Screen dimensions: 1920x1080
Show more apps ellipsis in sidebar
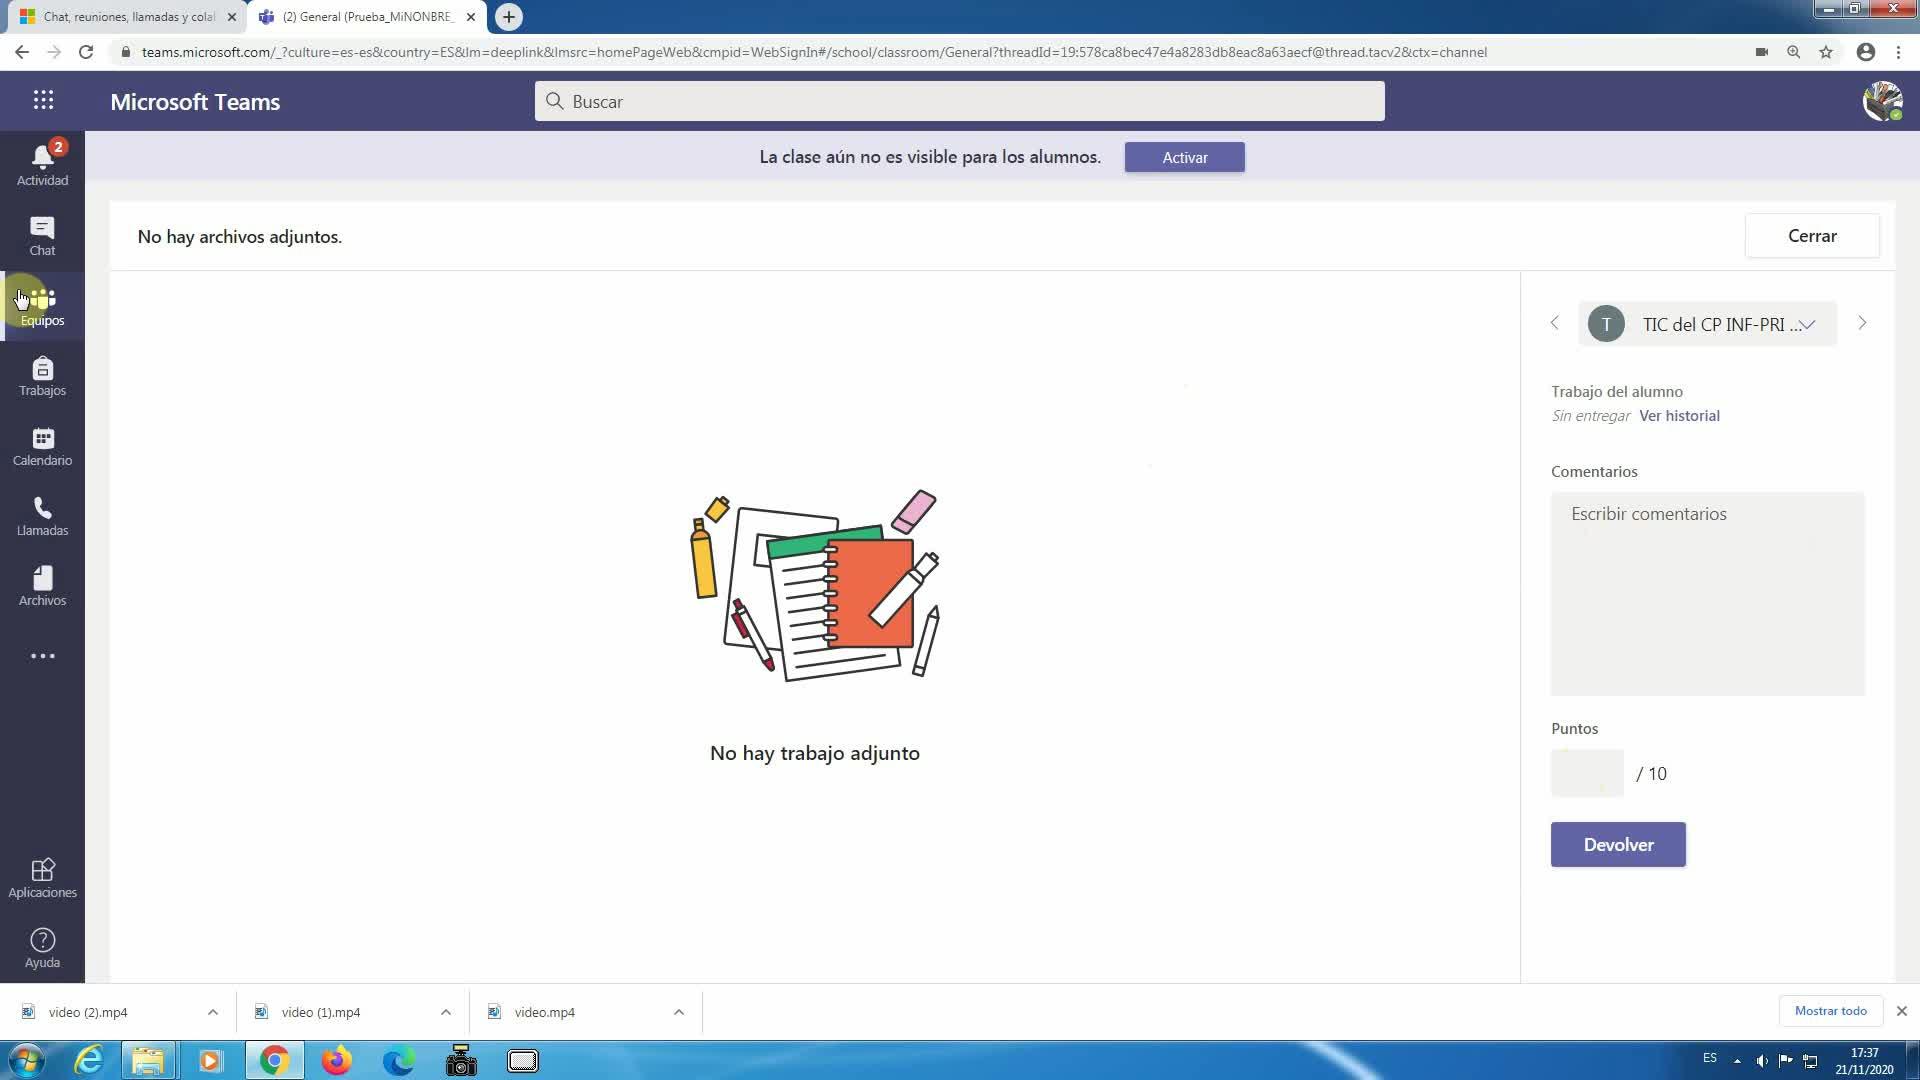(x=42, y=656)
